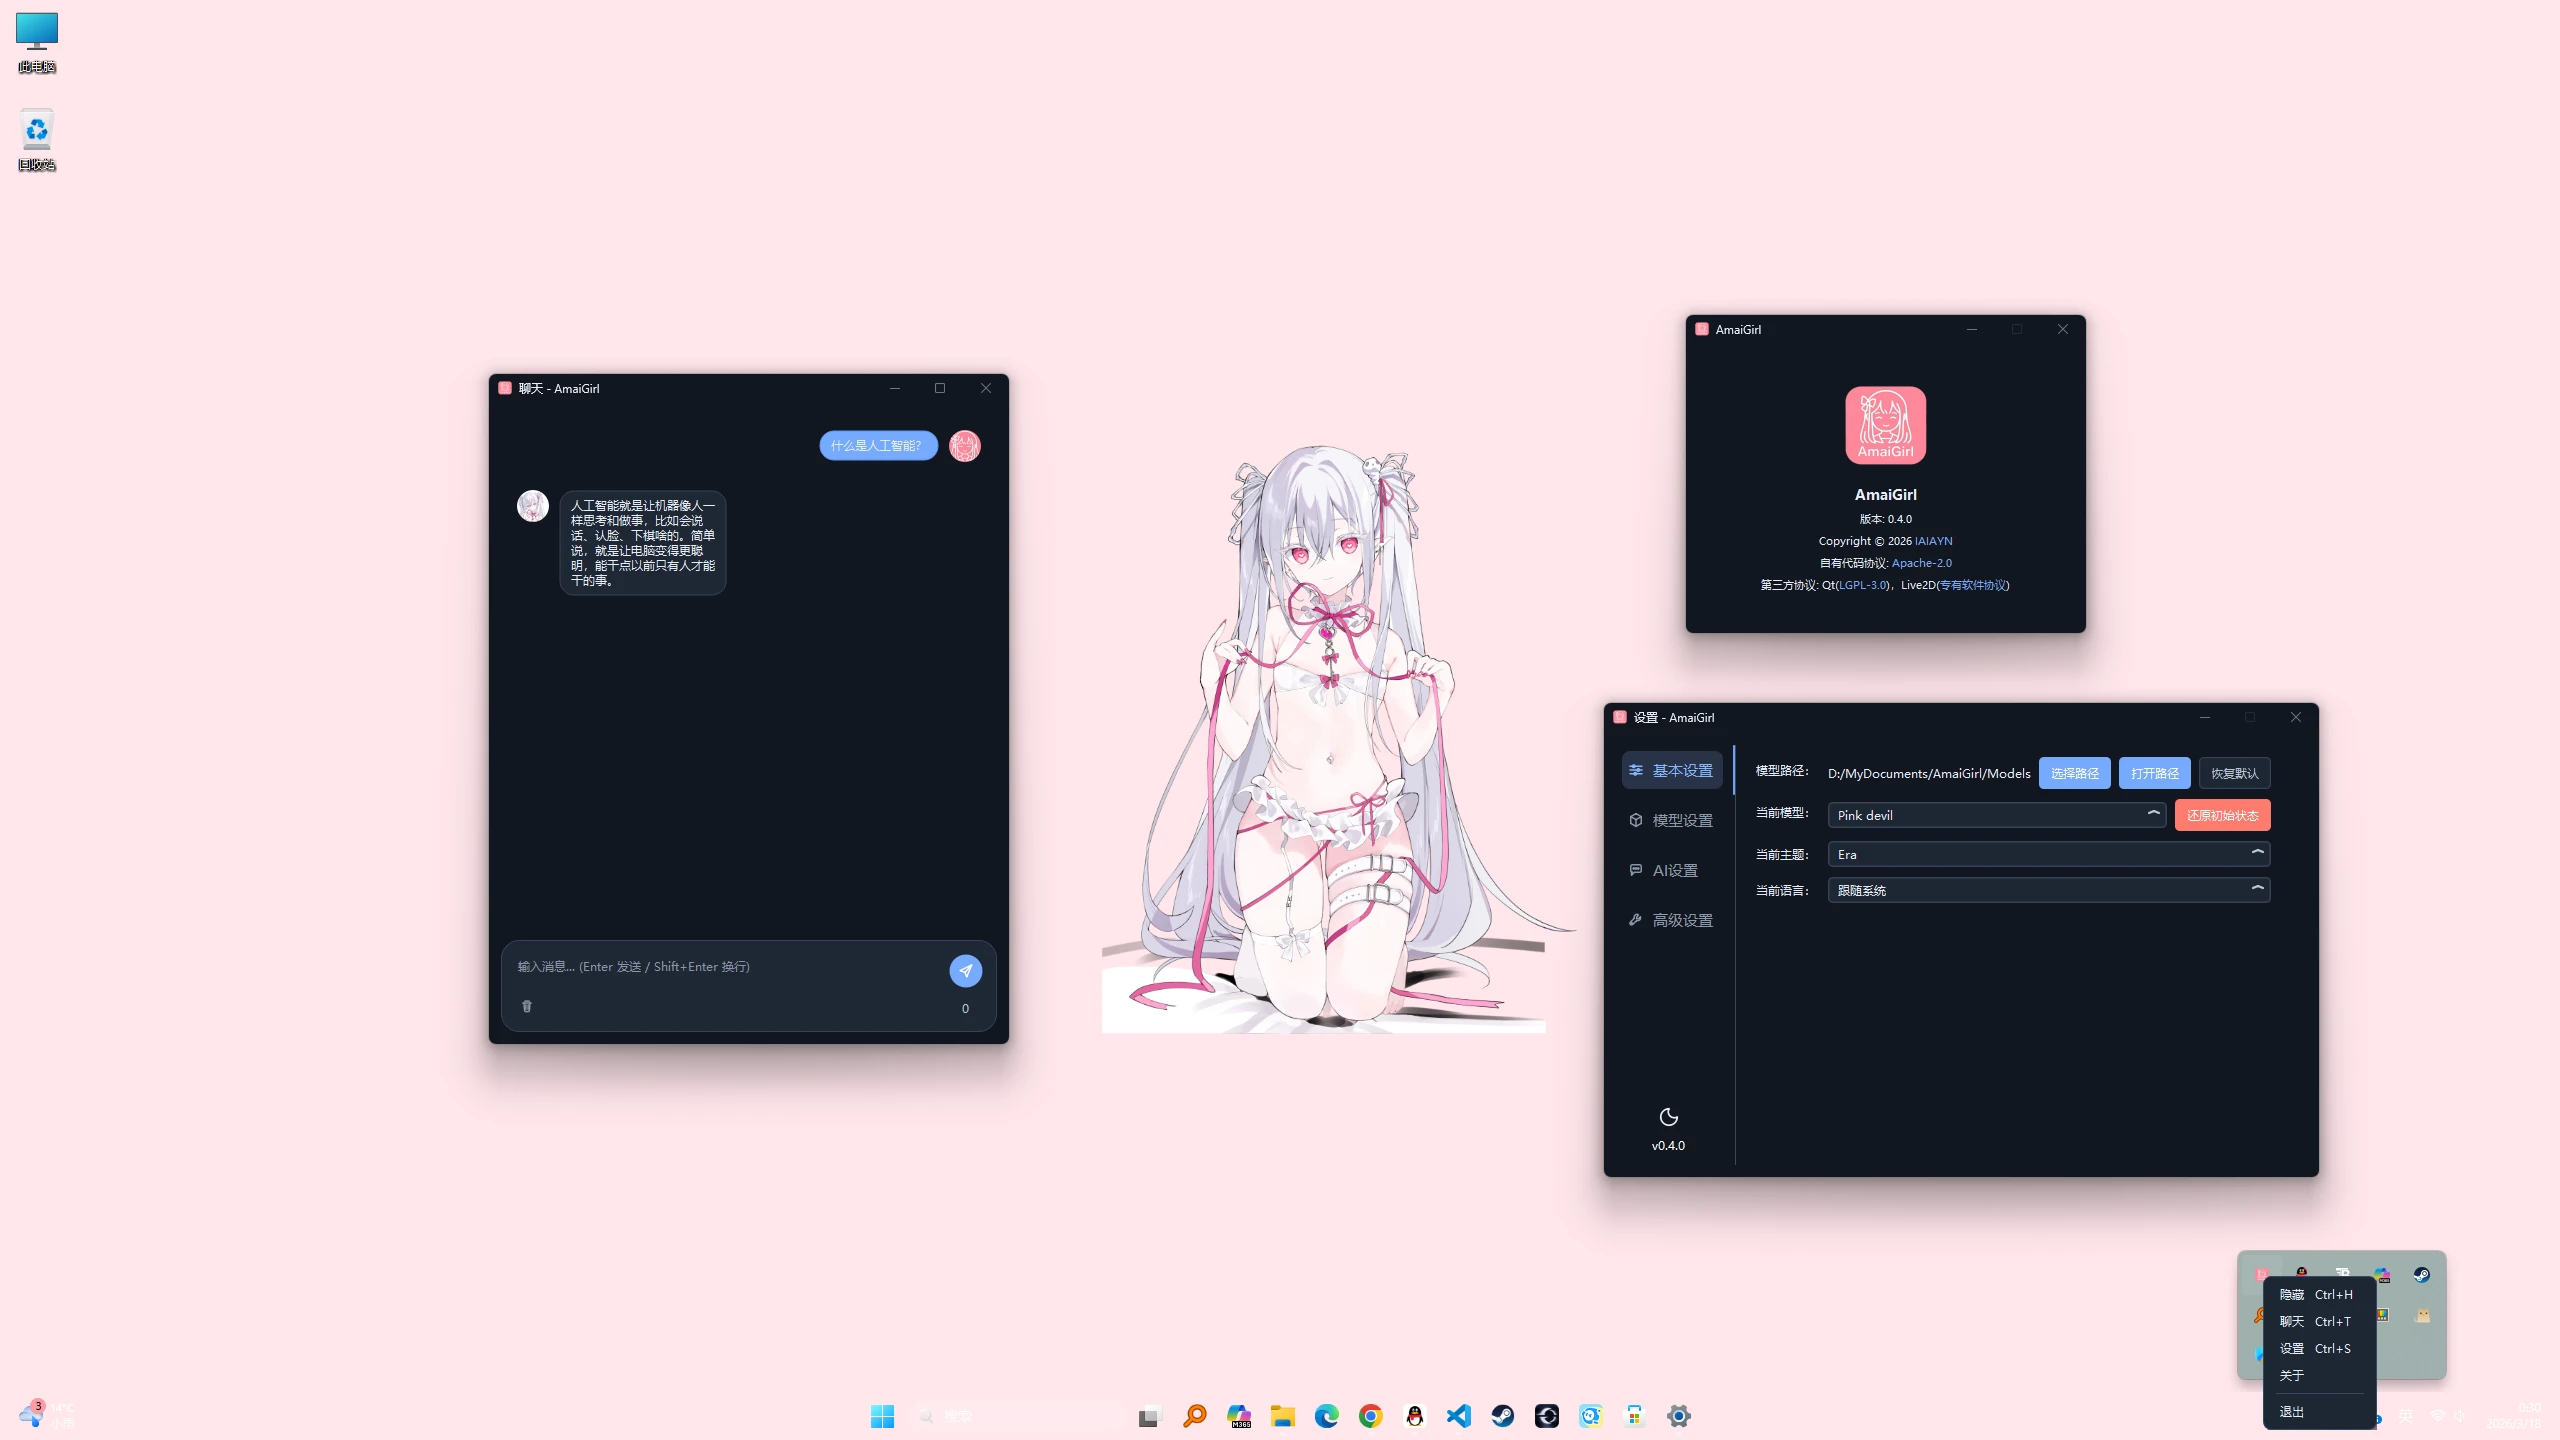Open File Explorer from the taskbar
Viewport: 2560px width, 1440px height.
click(x=1283, y=1416)
